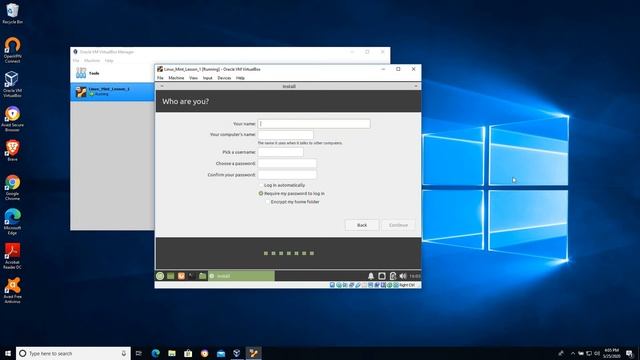Image resolution: width=640 pixels, height=360 pixels.
Task: Open the Avast Secure Browser desktop icon
Action: click(12, 118)
